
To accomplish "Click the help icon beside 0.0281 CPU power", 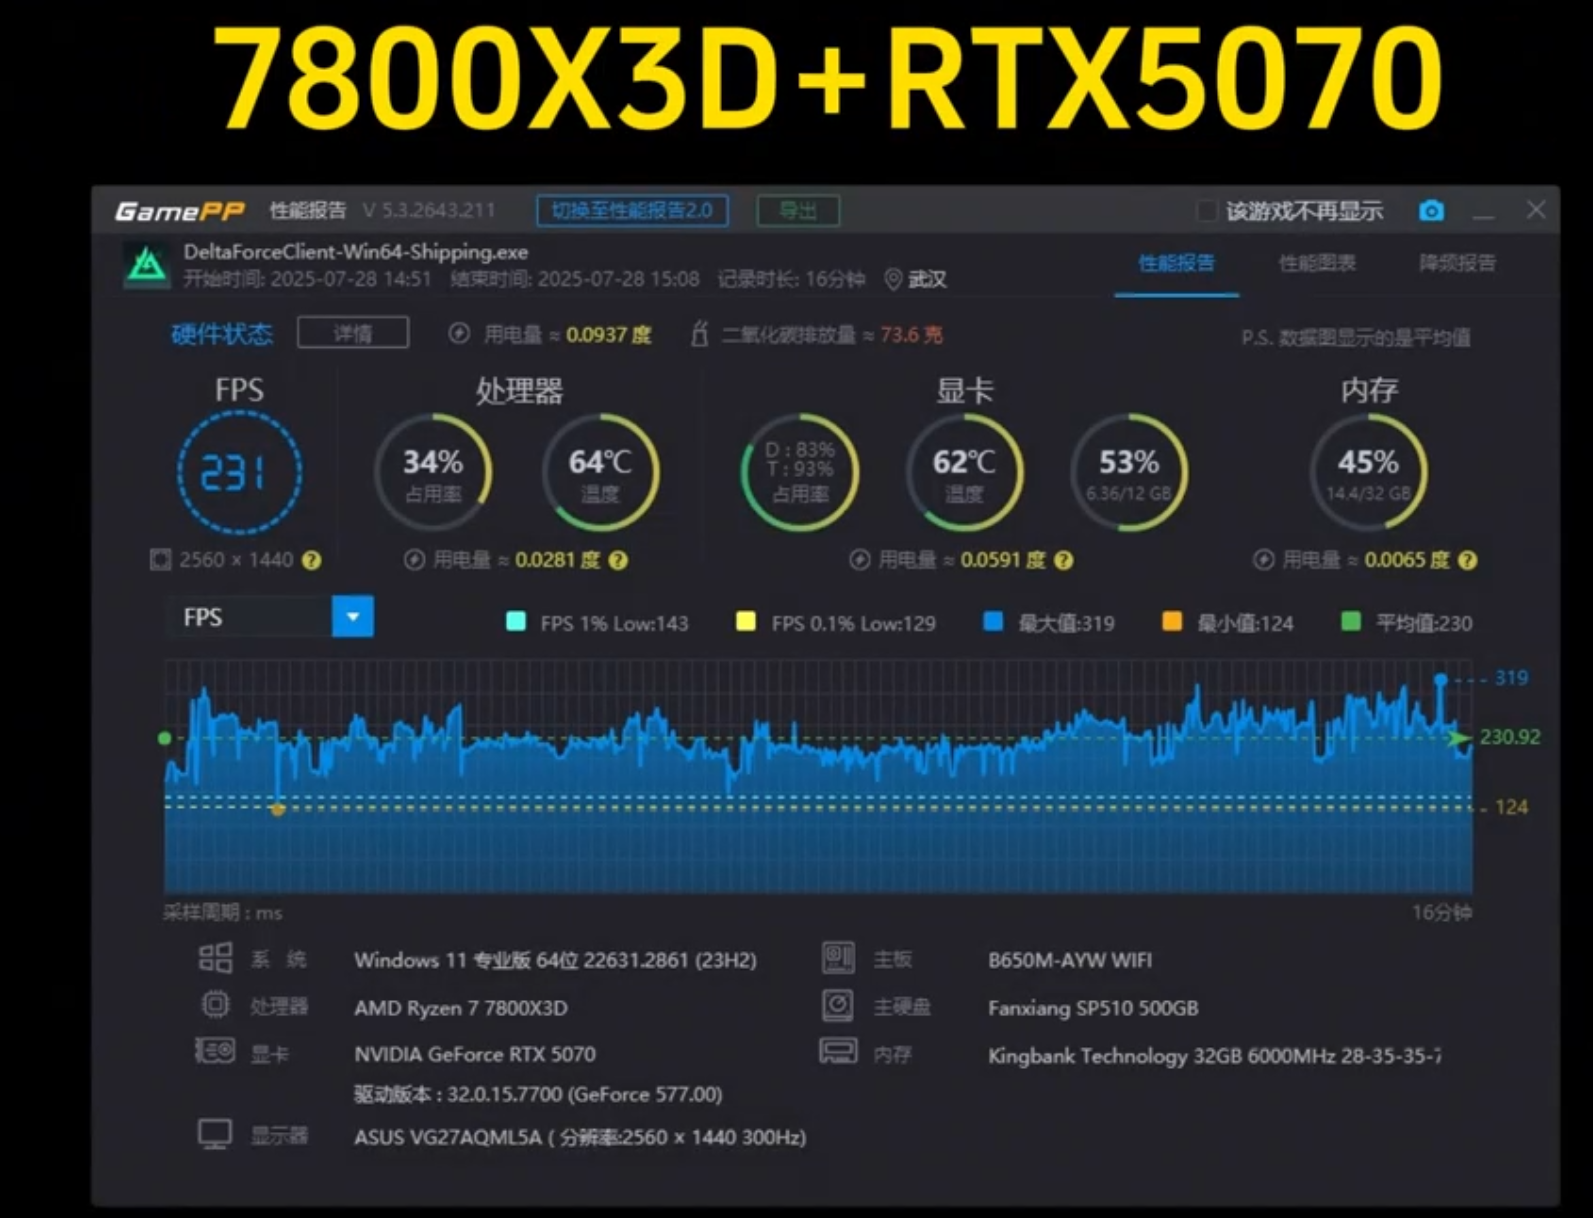I will pos(618,560).
